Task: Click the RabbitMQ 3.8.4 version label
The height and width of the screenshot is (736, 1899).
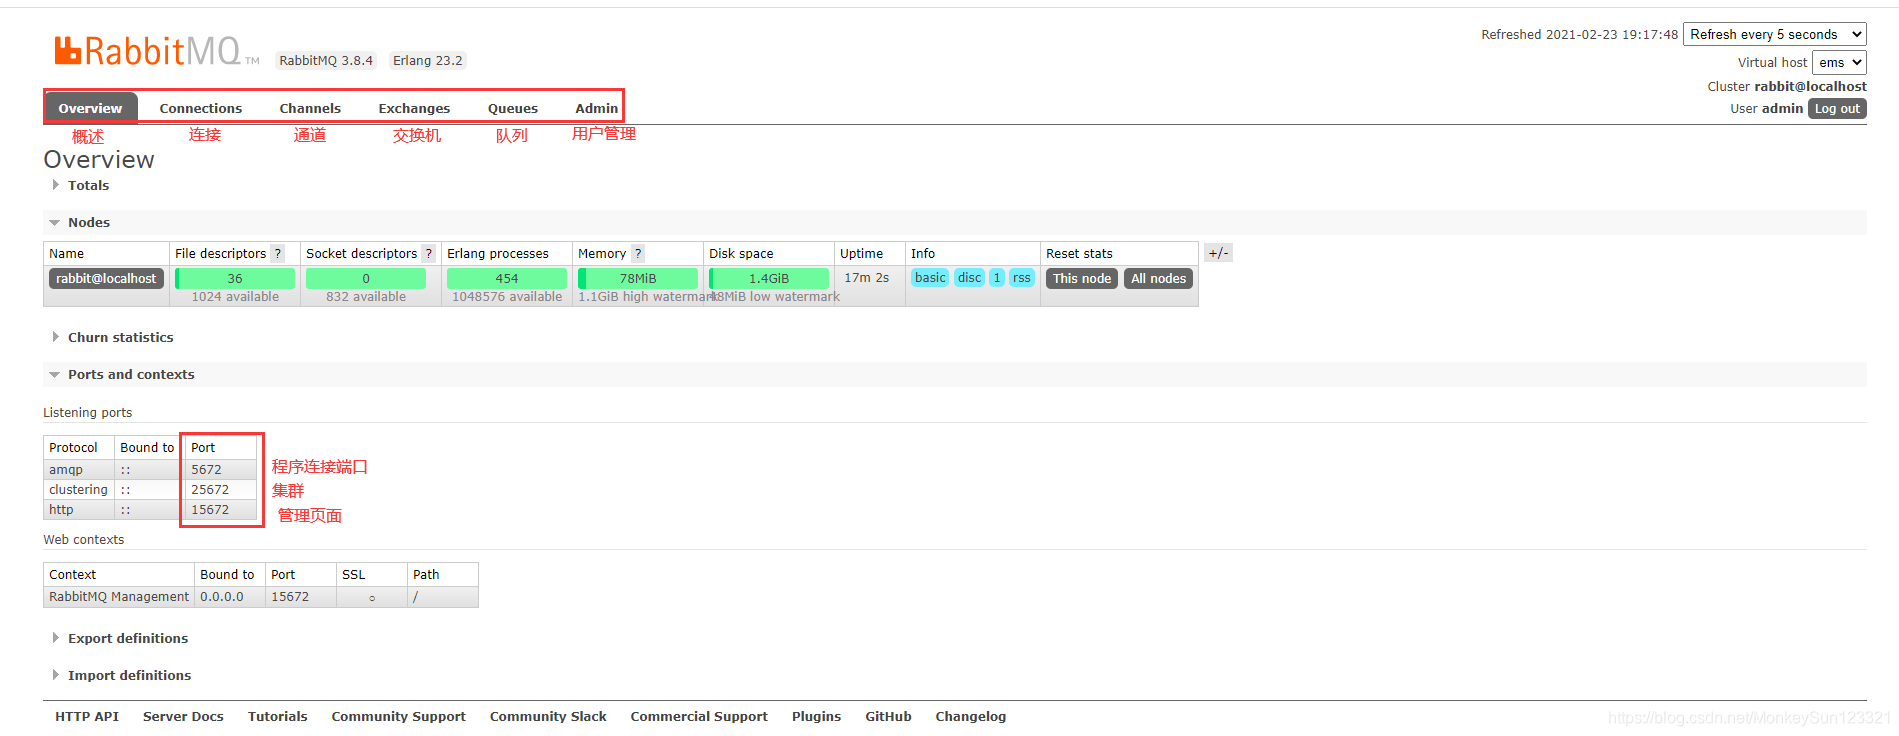Action: pyautogui.click(x=326, y=60)
